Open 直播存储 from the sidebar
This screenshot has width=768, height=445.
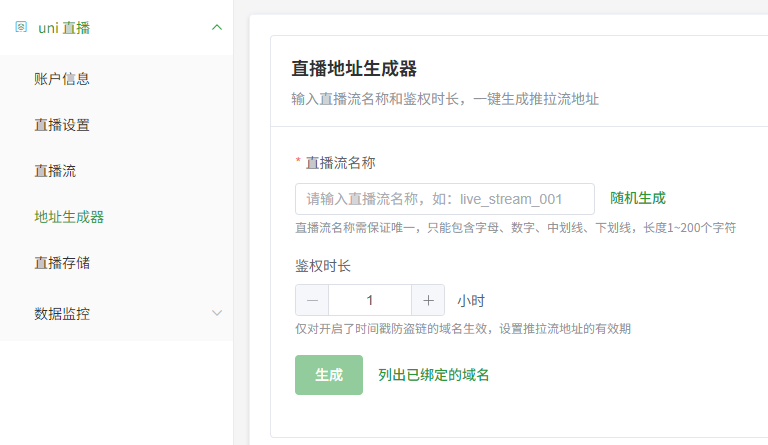[62, 263]
